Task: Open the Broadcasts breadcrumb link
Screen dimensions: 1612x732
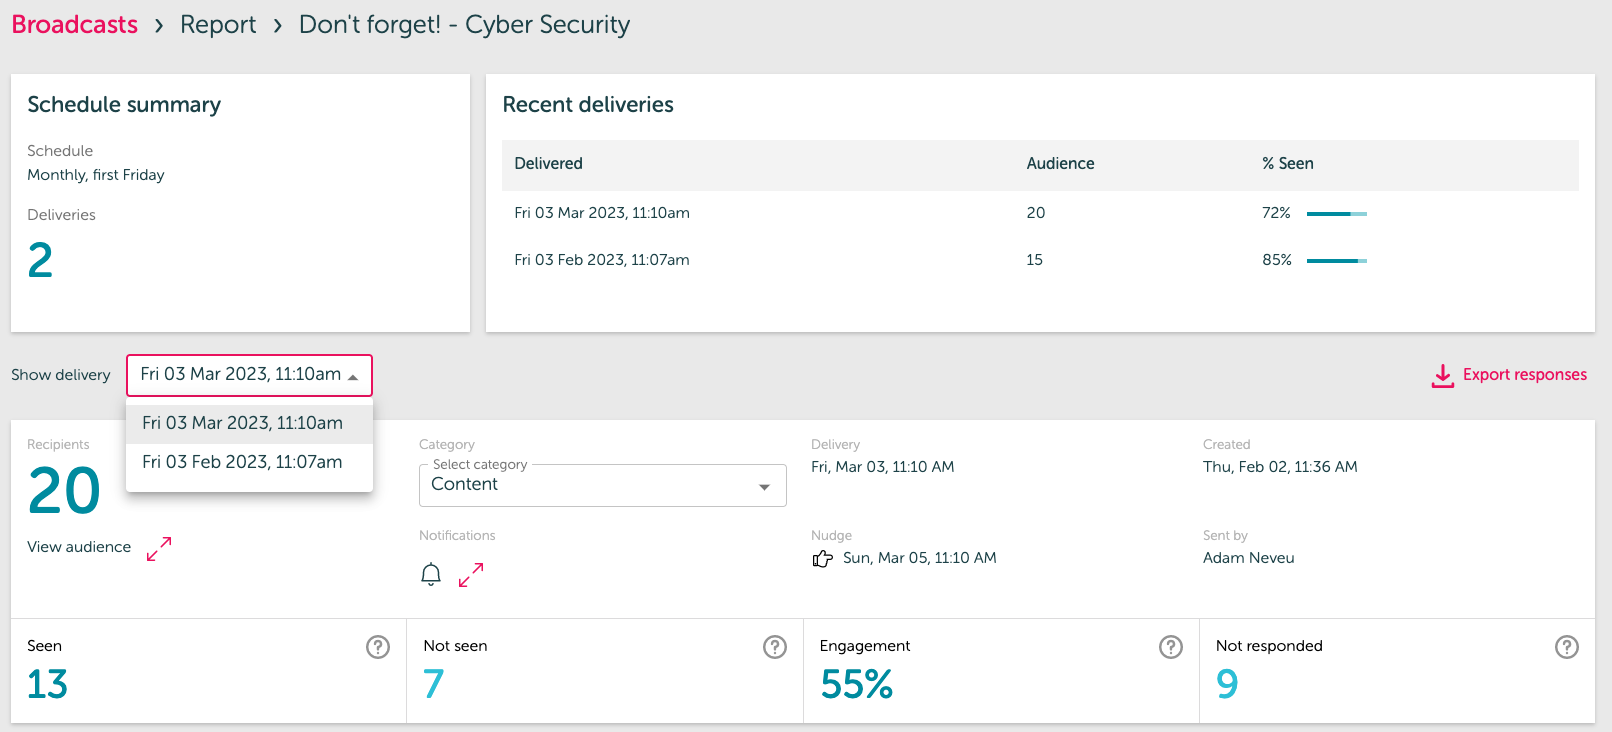Action: click(75, 25)
